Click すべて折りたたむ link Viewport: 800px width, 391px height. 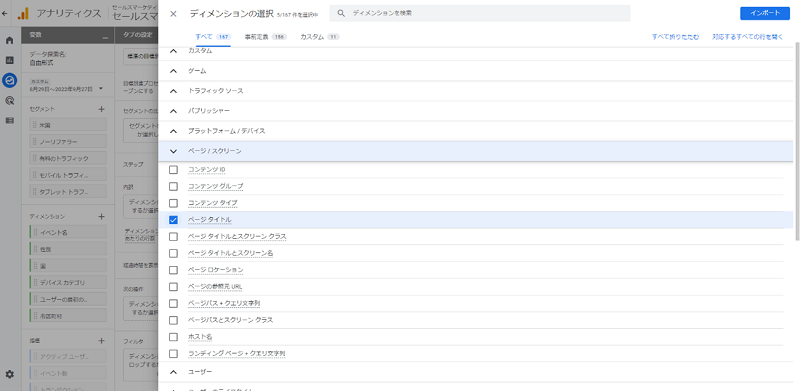[x=676, y=37]
